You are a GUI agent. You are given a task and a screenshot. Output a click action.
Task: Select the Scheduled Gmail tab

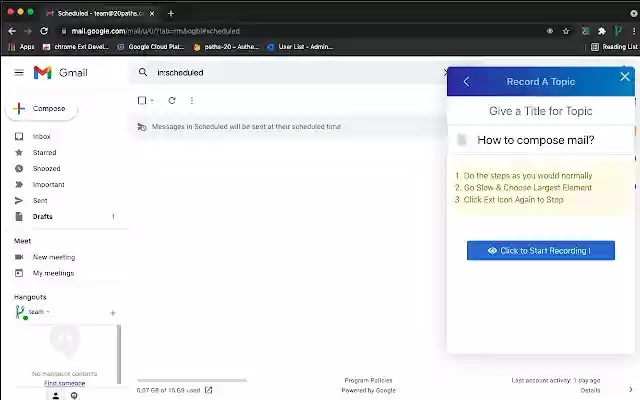click(100, 13)
